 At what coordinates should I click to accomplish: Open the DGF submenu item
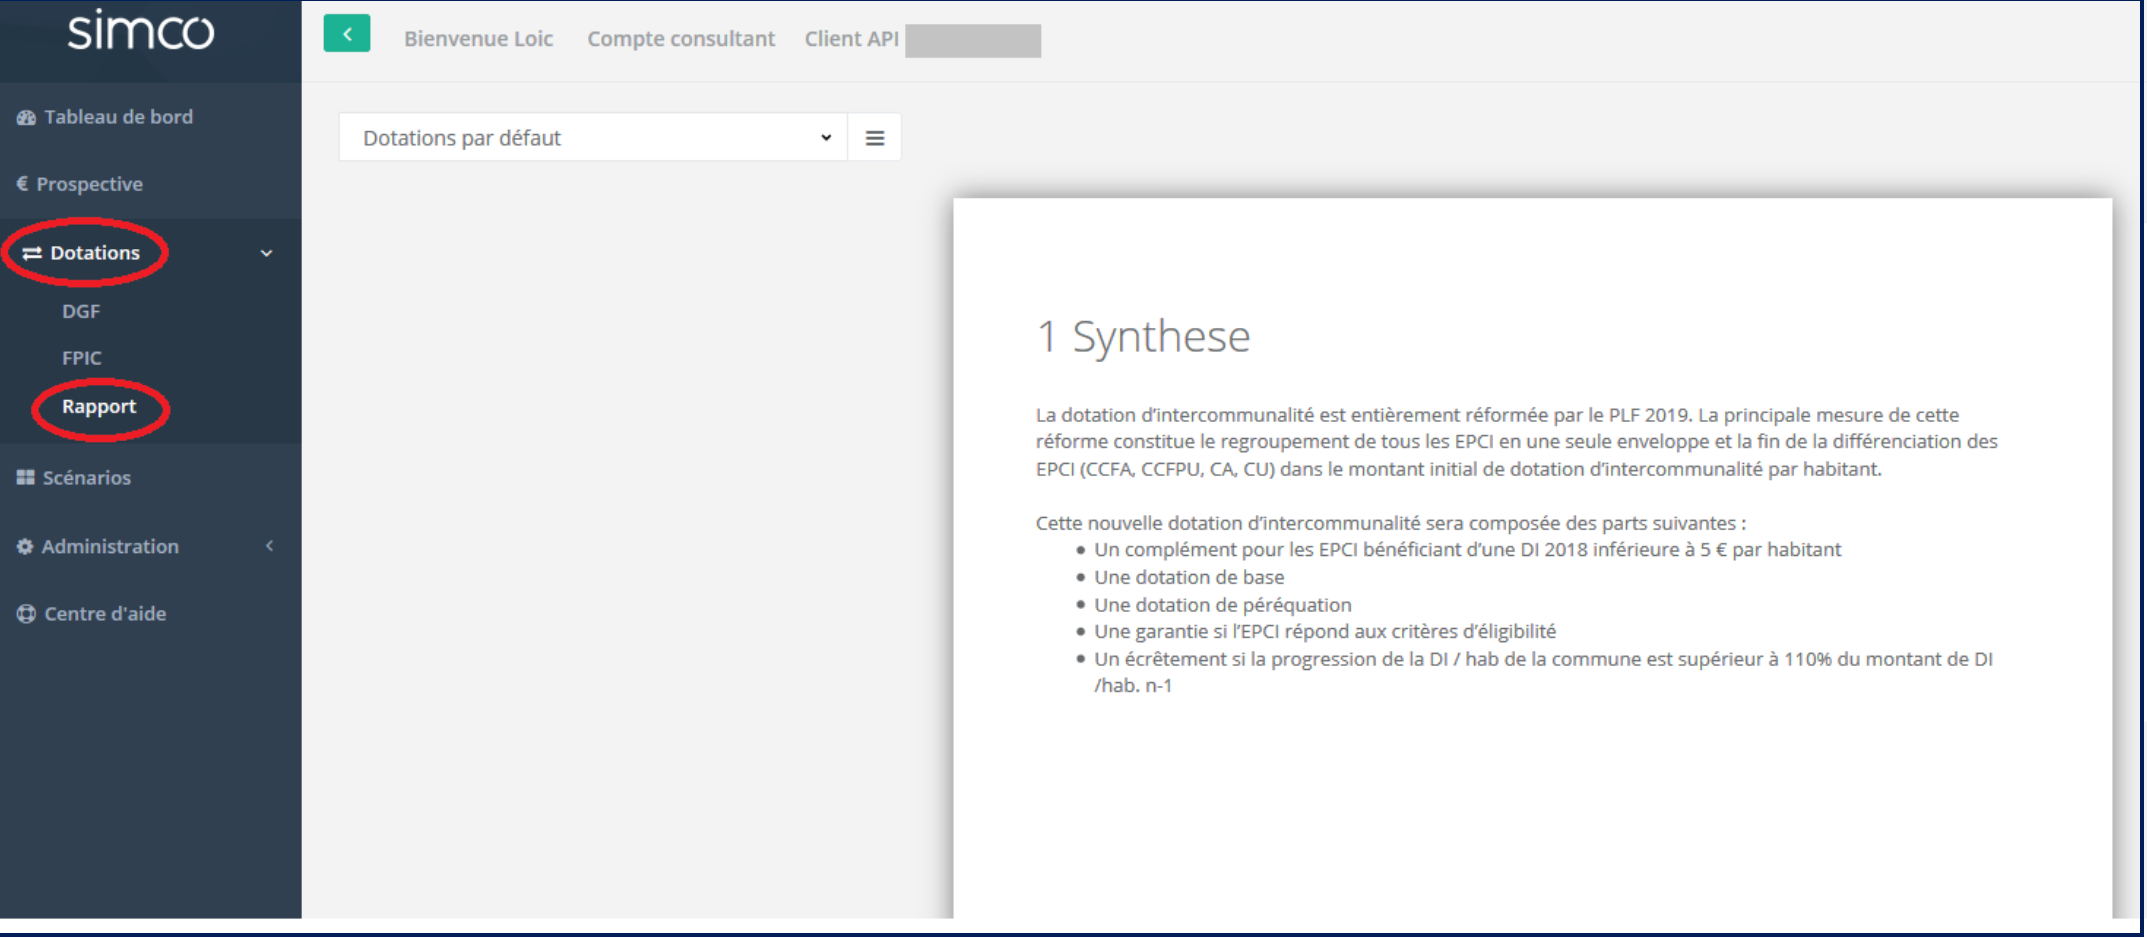(x=81, y=312)
